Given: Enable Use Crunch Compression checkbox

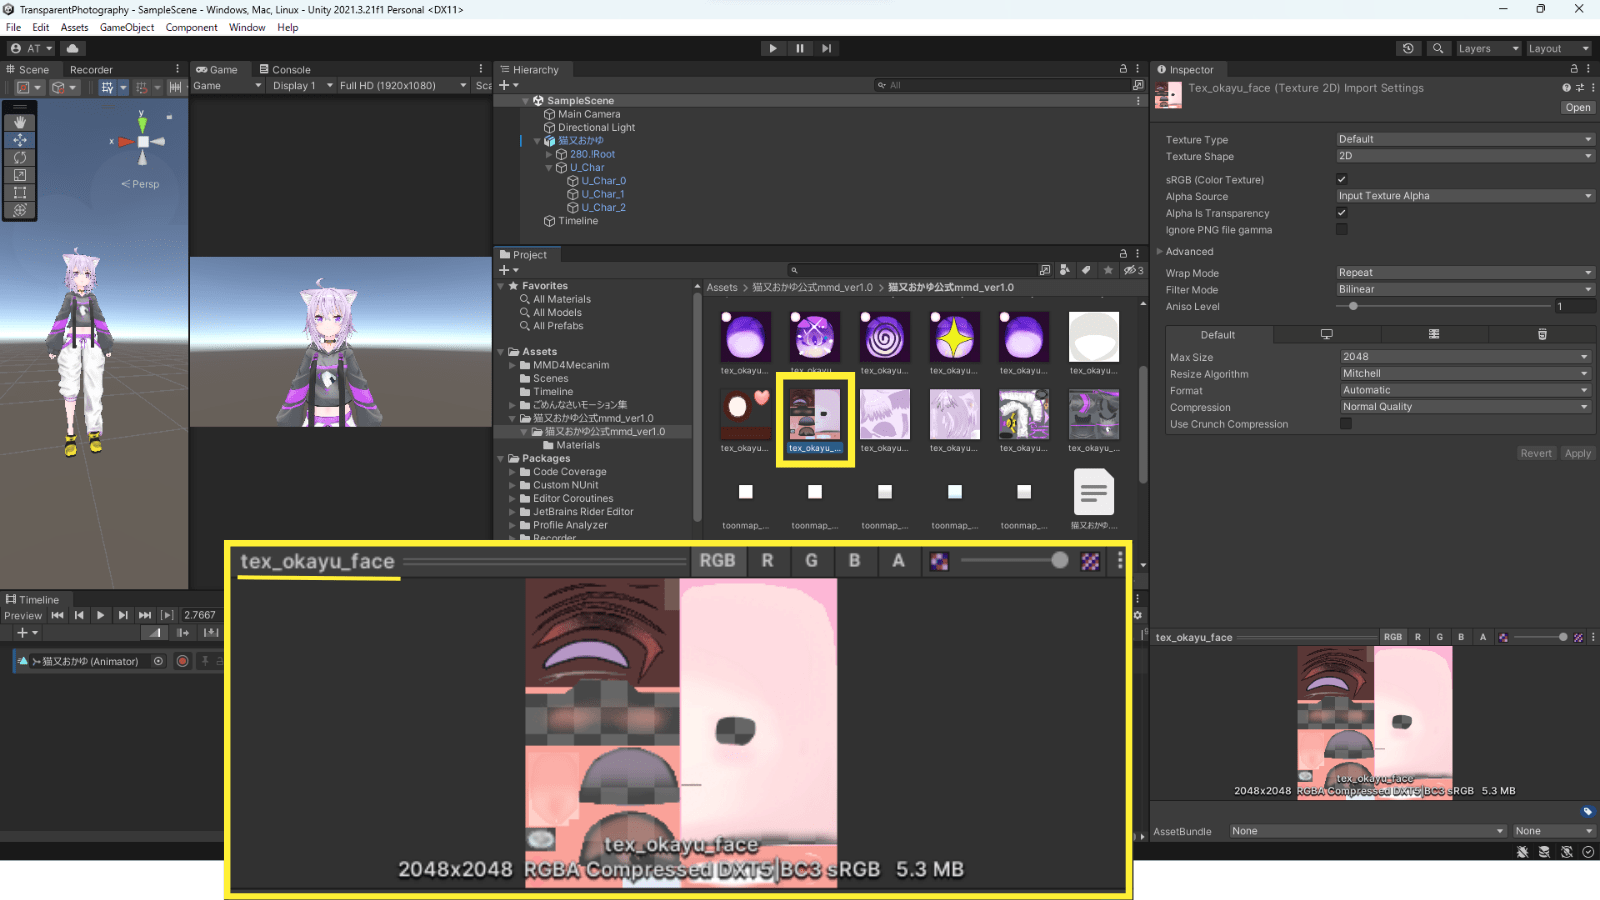Looking at the screenshot, I should 1346,424.
